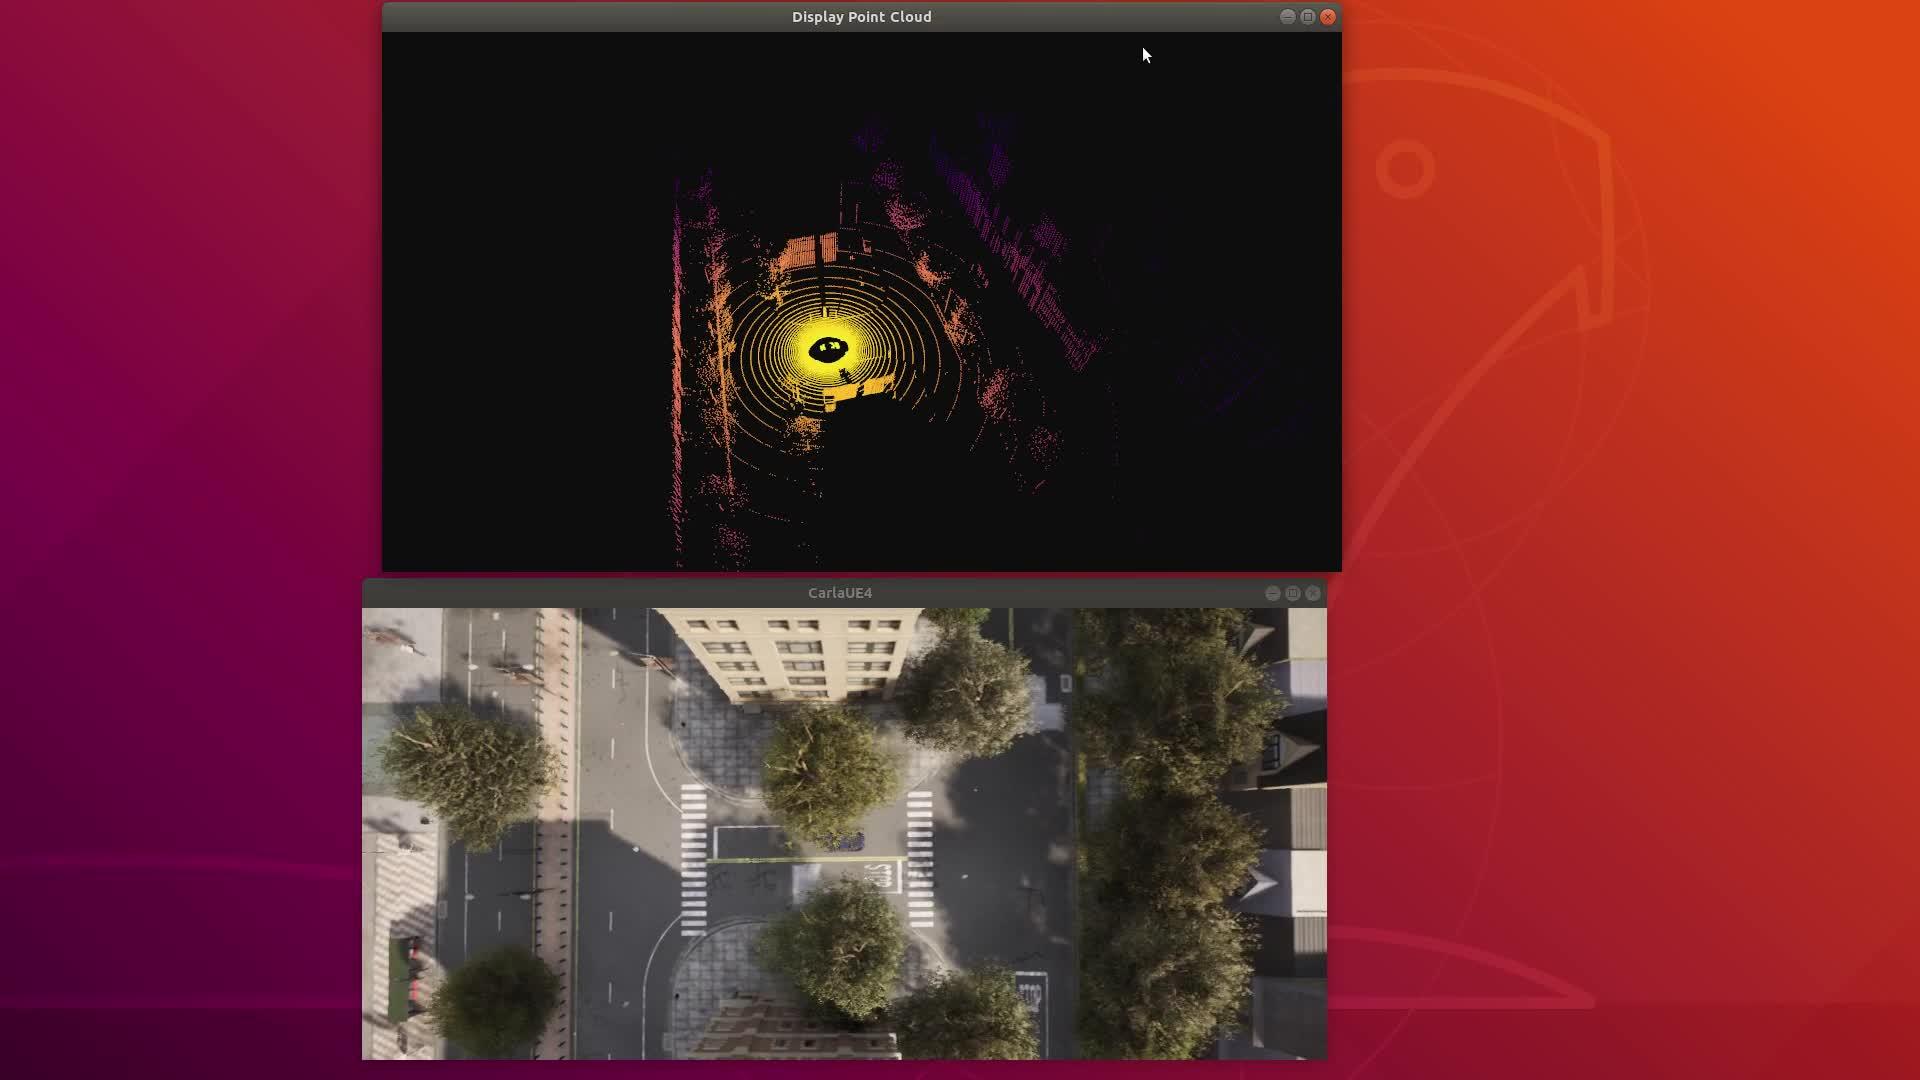Click the left zebra crosswalk in CarlaUE4

pyautogui.click(x=693, y=860)
